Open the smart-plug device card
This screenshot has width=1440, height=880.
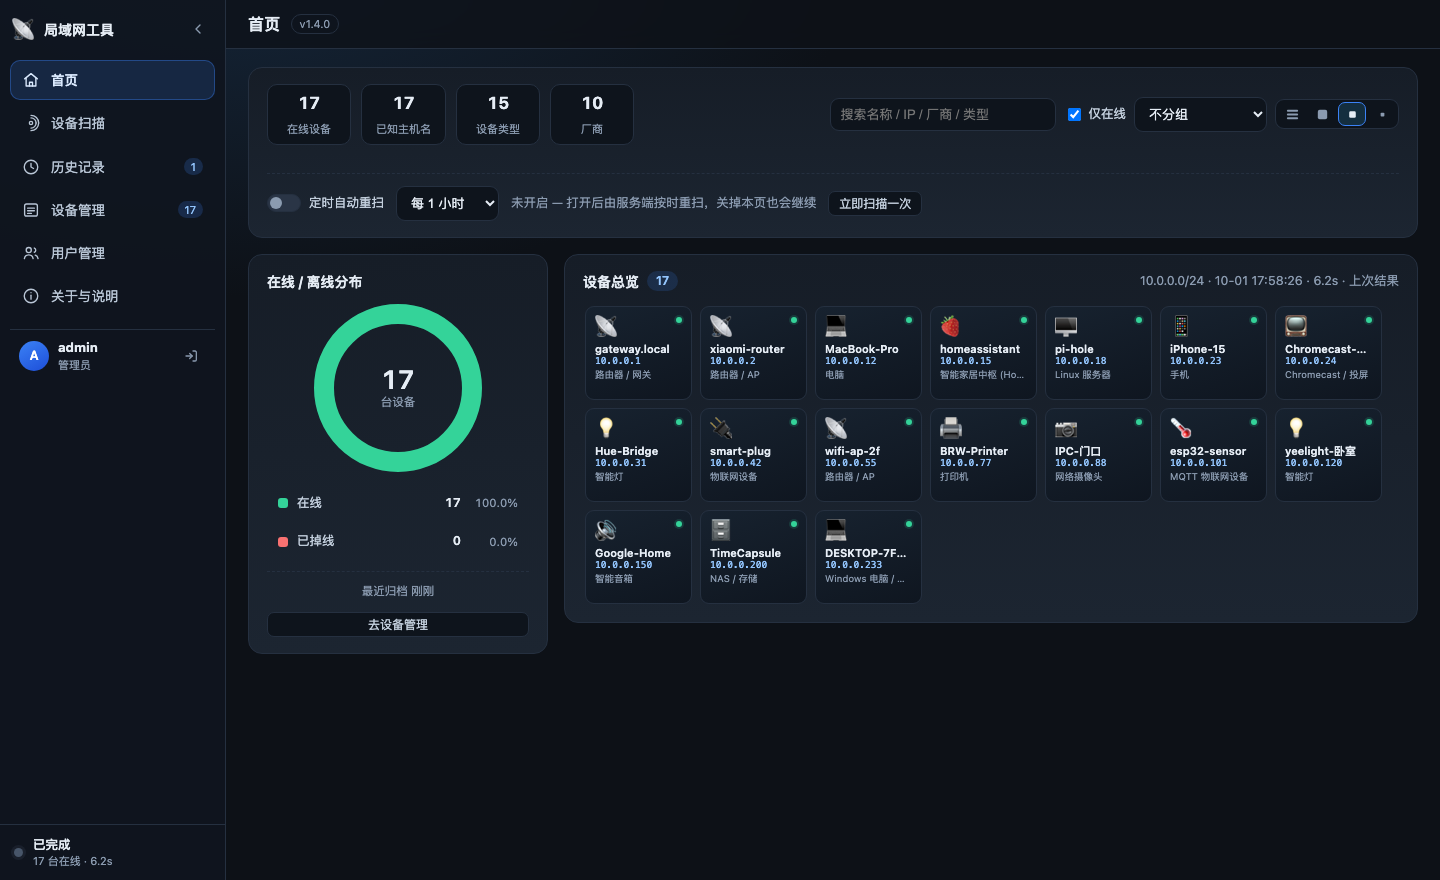pos(753,455)
